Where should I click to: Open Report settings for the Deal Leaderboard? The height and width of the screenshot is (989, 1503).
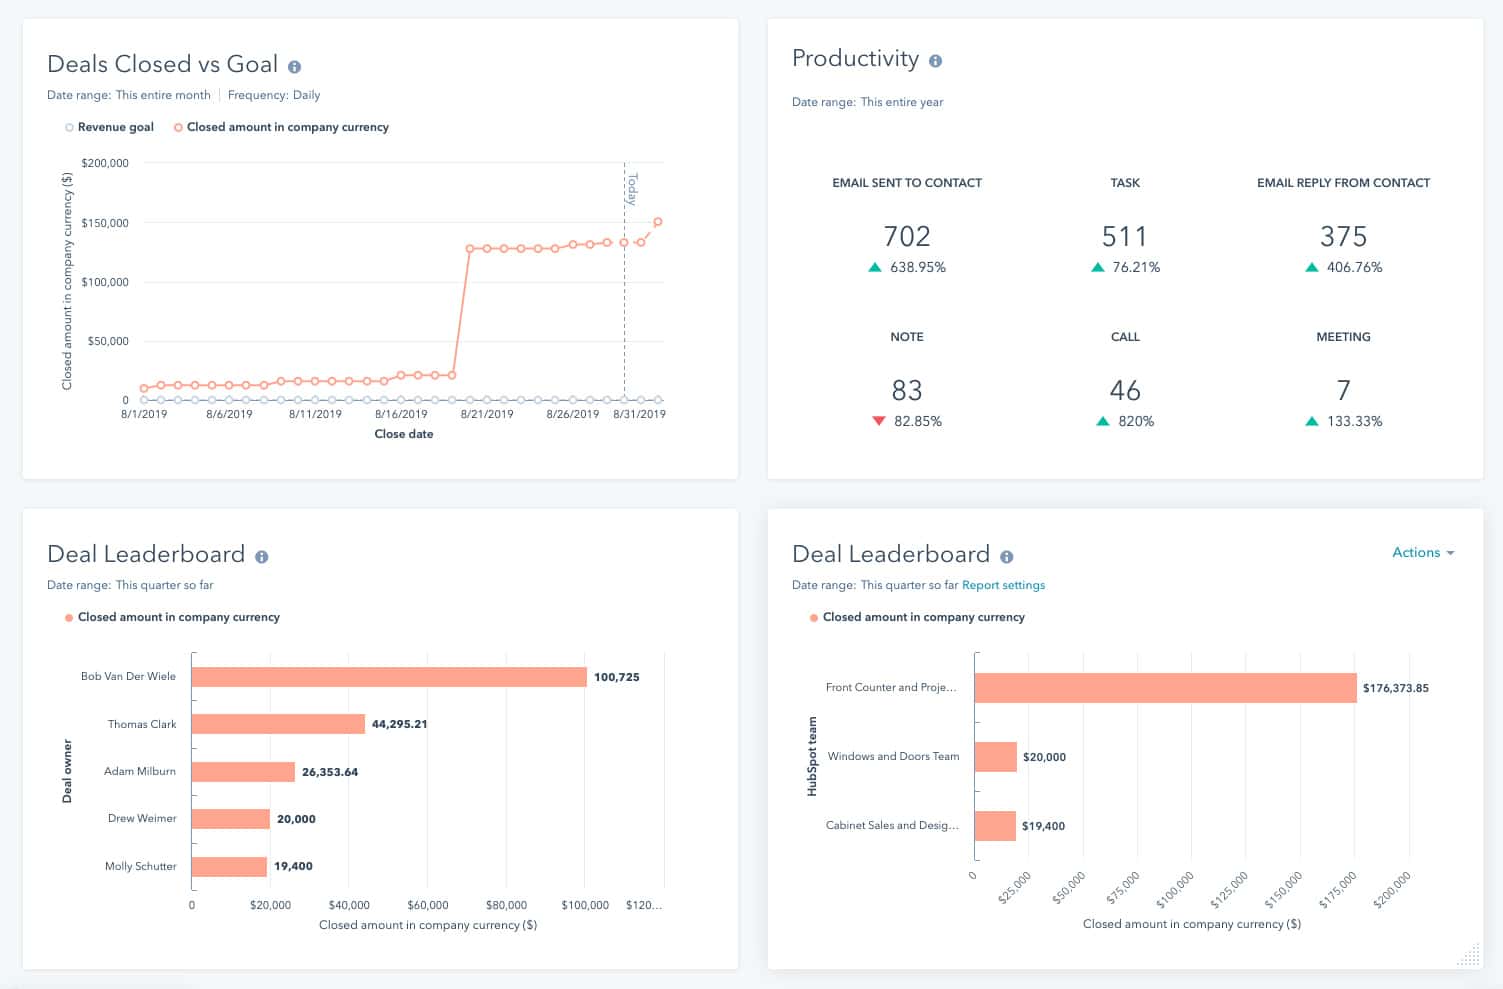1003,585
